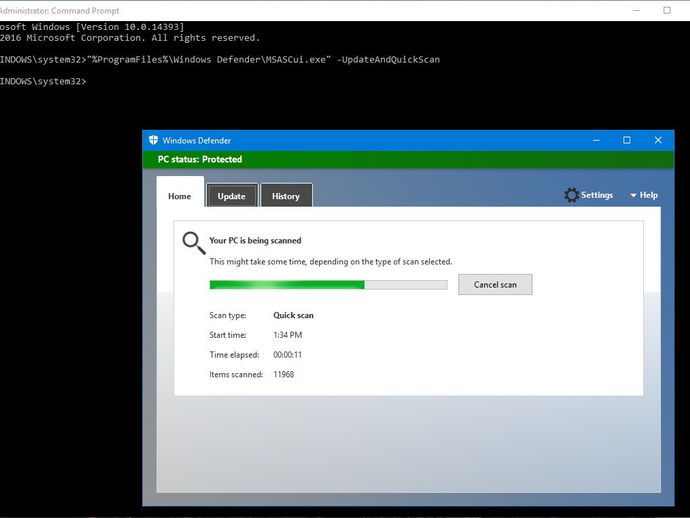Click the 'Items scanned:' label
Image resolution: width=690 pixels, height=518 pixels.
236,375
